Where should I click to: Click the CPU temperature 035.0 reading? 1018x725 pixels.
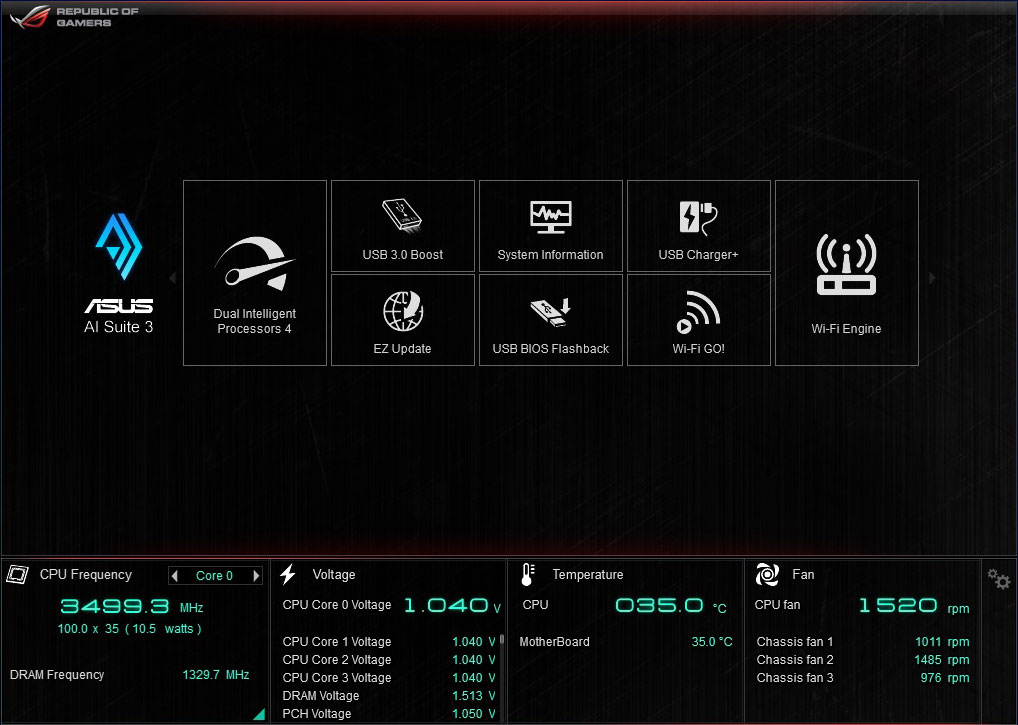671,606
